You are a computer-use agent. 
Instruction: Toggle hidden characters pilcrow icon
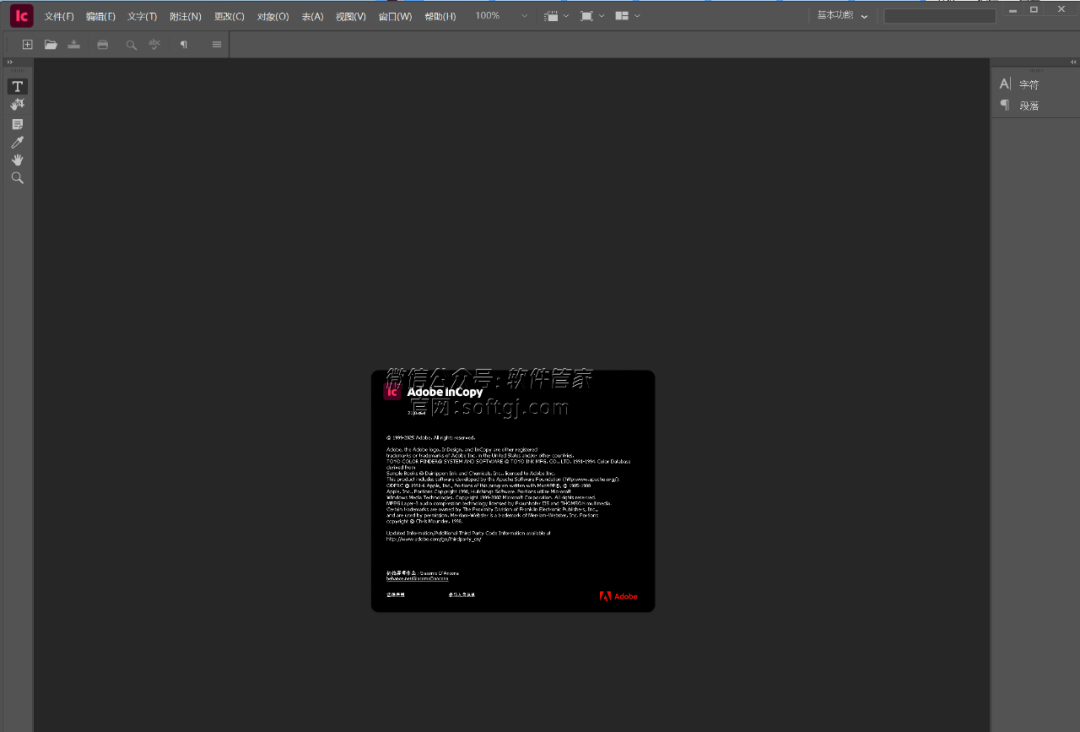[183, 45]
